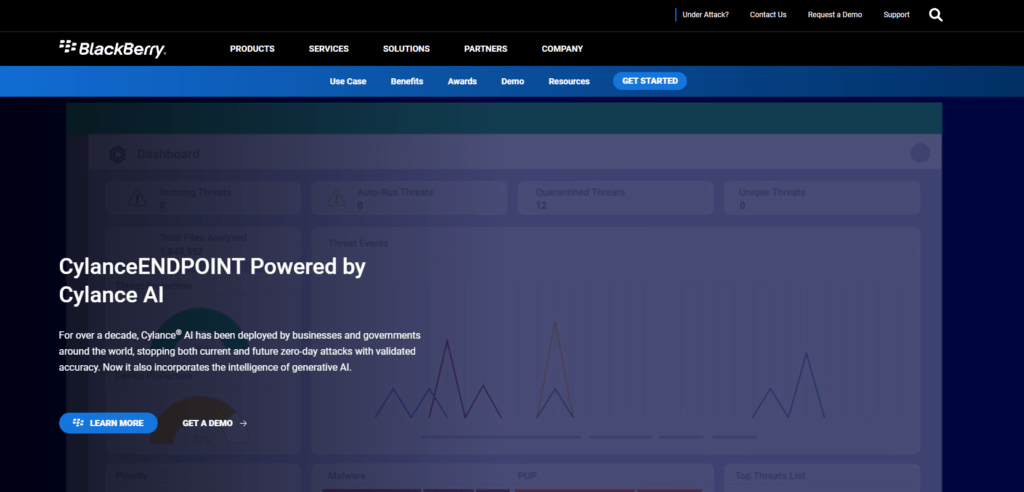Image resolution: width=1024 pixels, height=492 pixels.
Task: Expand the Company navigation menu
Action: point(562,49)
